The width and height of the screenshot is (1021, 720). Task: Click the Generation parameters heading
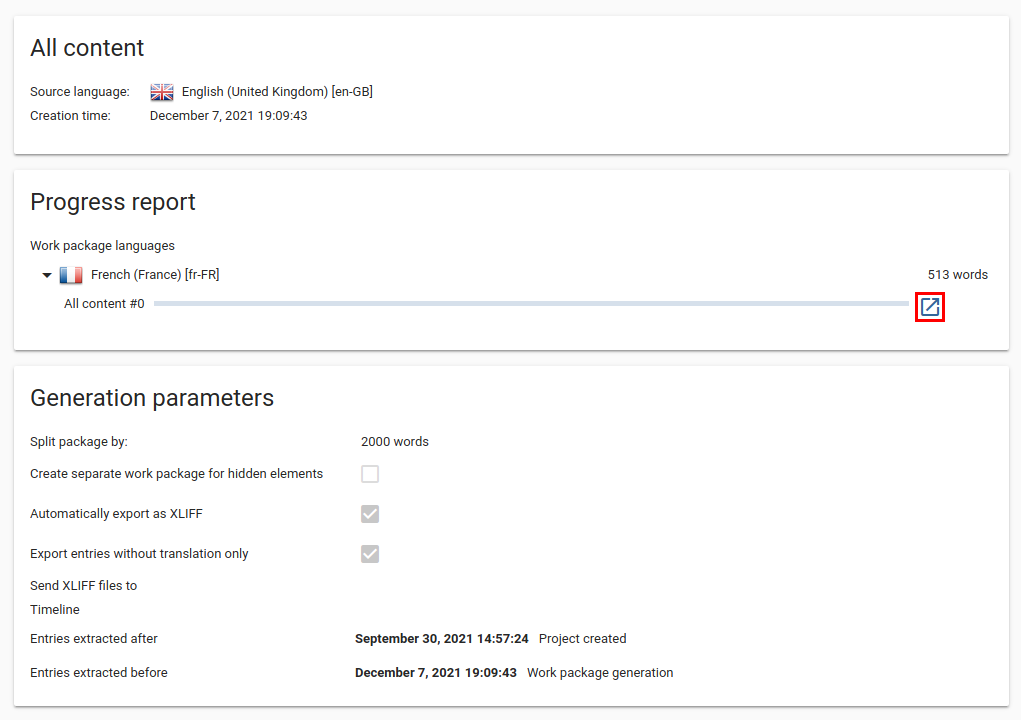click(x=152, y=398)
